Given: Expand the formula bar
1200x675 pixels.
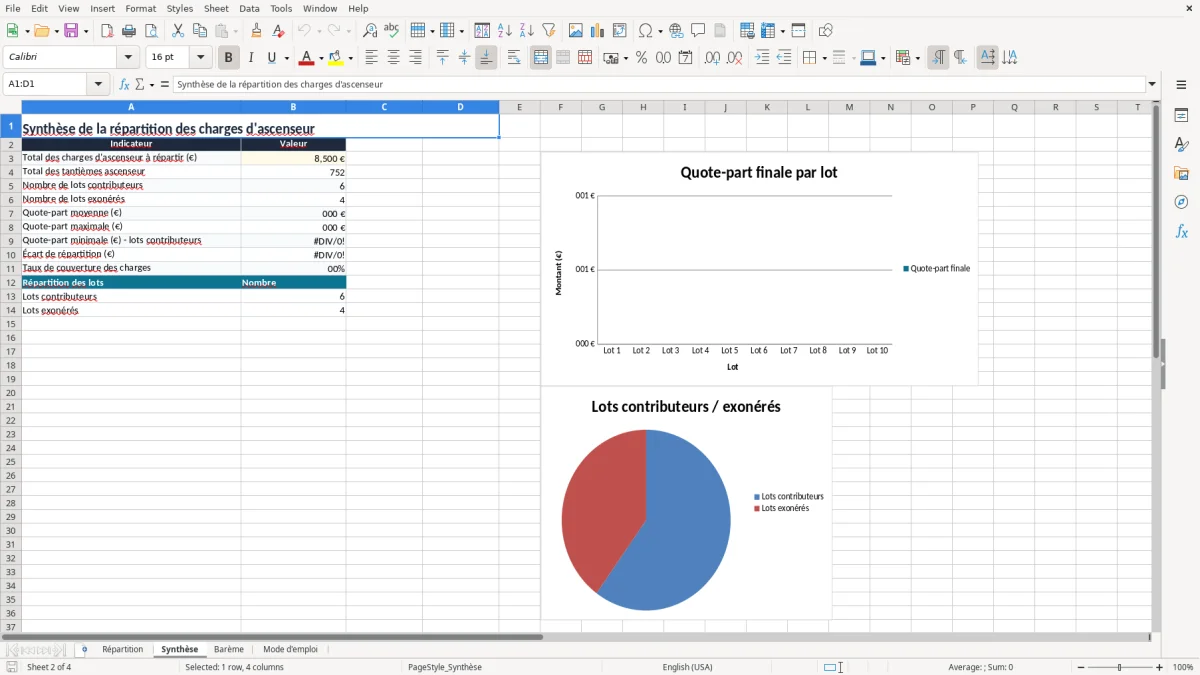Looking at the screenshot, I should tap(1152, 84).
